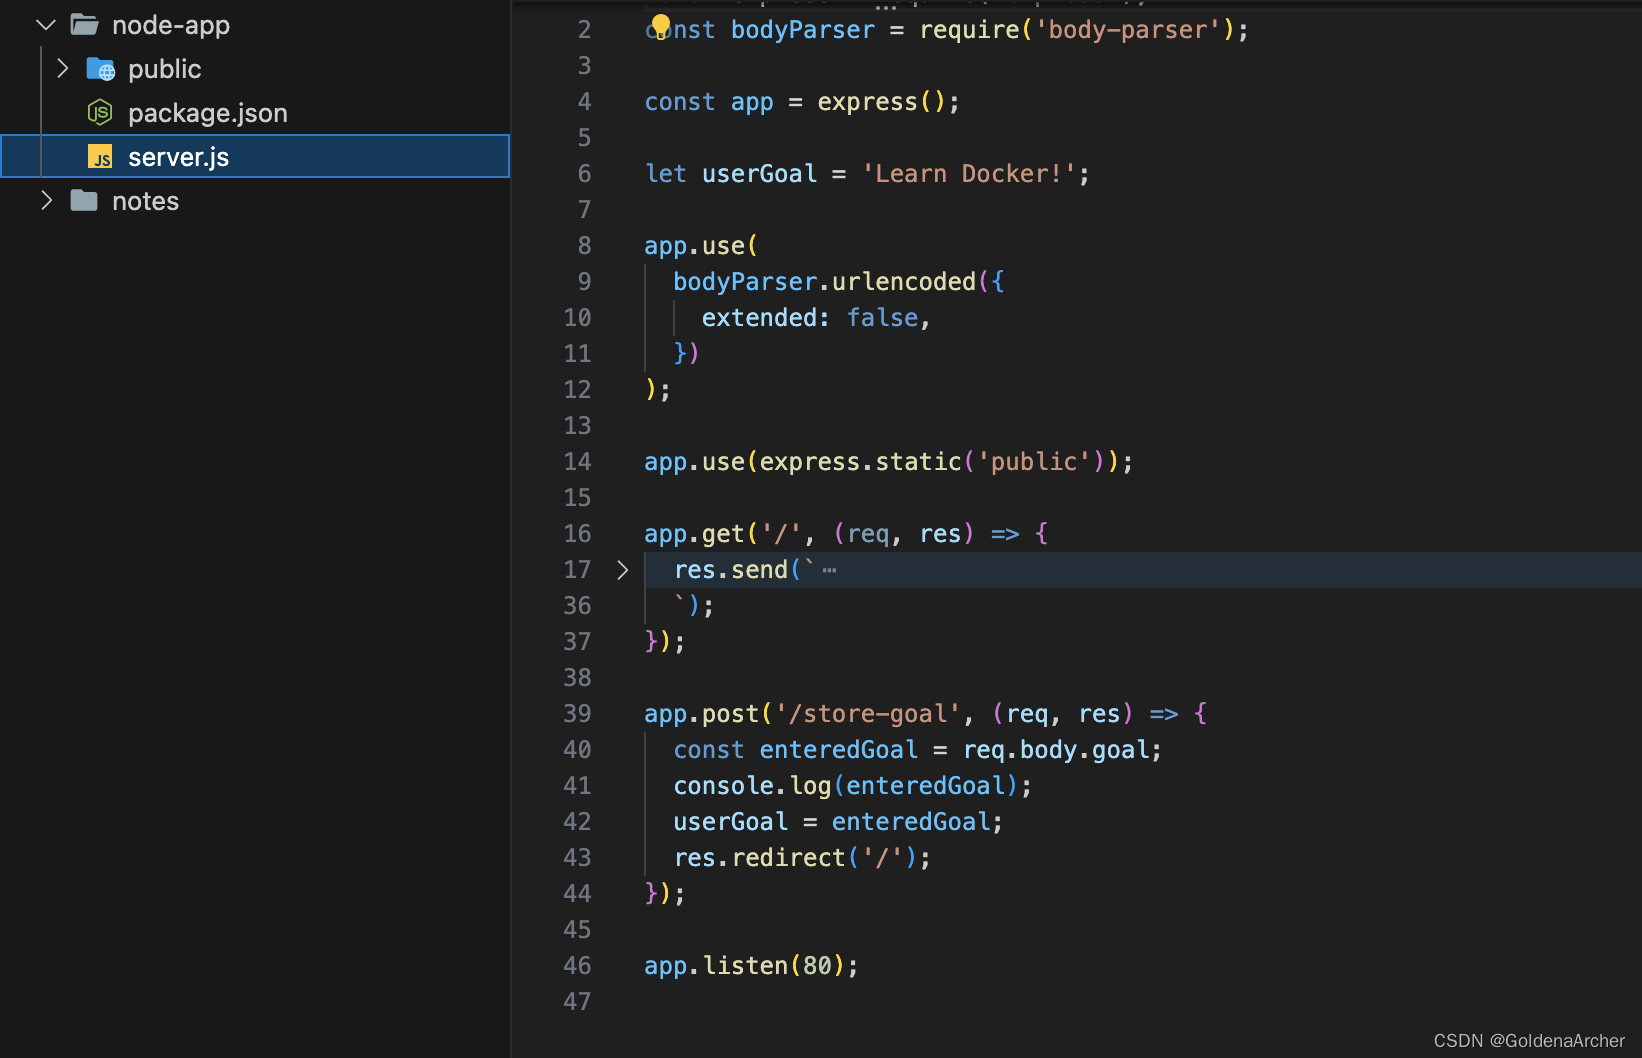Click enteredGoal declaration on line 40

839,750
